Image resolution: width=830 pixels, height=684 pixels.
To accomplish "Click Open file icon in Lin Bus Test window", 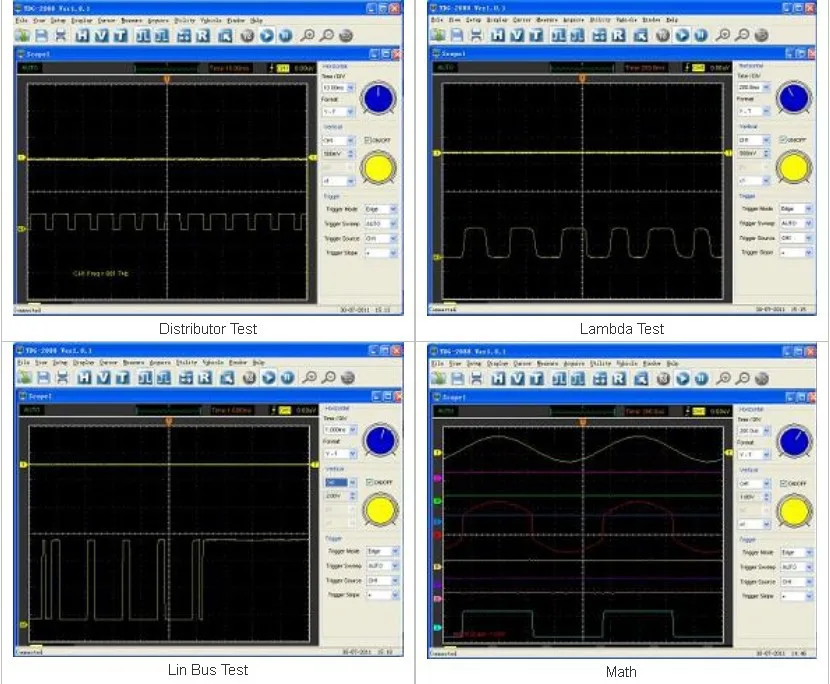I will pyautogui.click(x=24, y=377).
